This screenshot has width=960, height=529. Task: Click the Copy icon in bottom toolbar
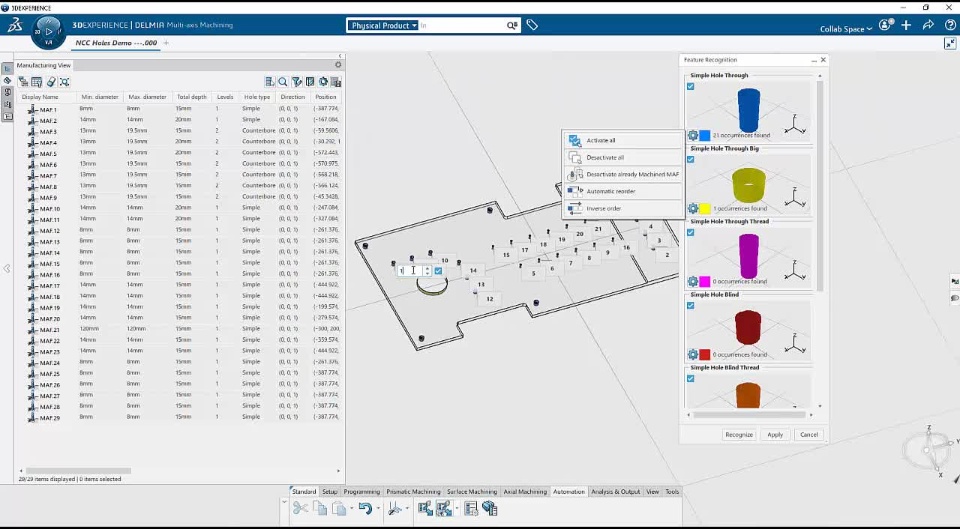320,508
